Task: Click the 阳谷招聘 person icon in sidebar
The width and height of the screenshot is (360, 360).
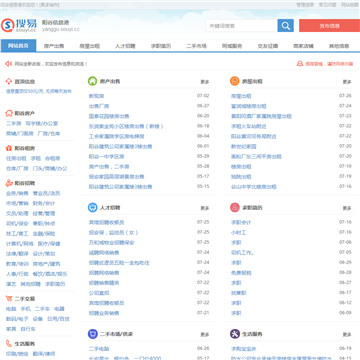Action: point(9,183)
